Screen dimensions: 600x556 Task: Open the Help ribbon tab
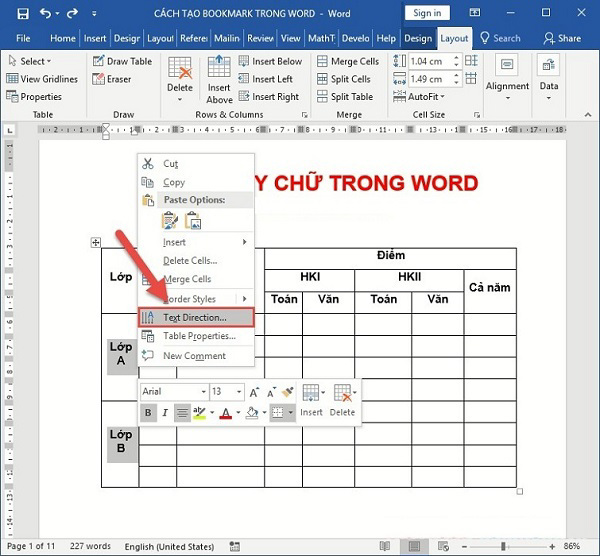[x=386, y=38]
